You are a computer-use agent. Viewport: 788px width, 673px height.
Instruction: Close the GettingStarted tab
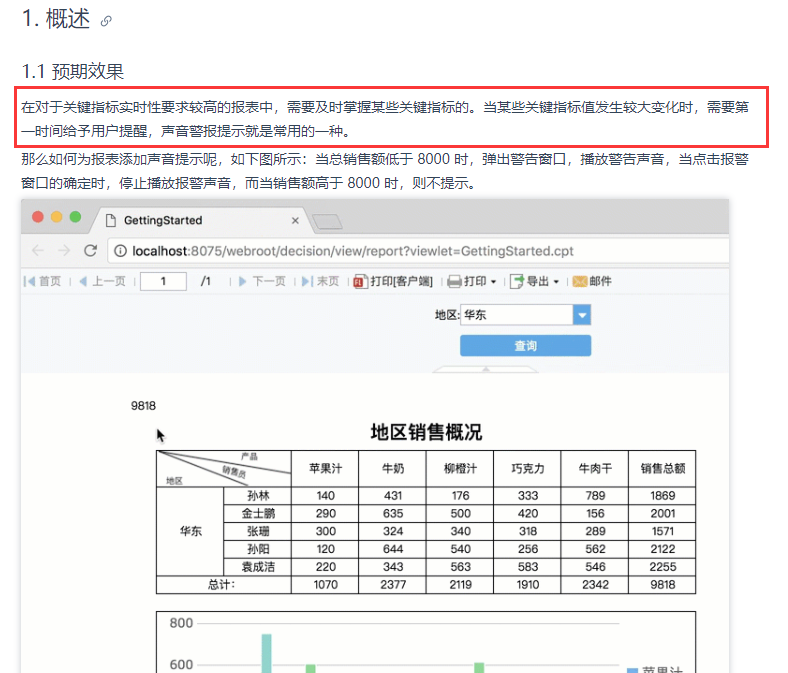(295, 221)
